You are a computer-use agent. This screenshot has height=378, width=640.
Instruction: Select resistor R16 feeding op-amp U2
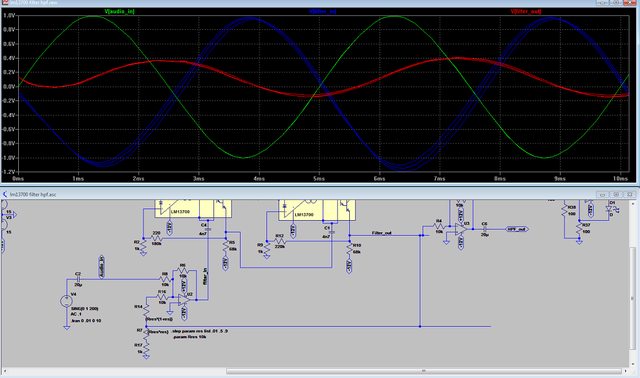point(162,297)
